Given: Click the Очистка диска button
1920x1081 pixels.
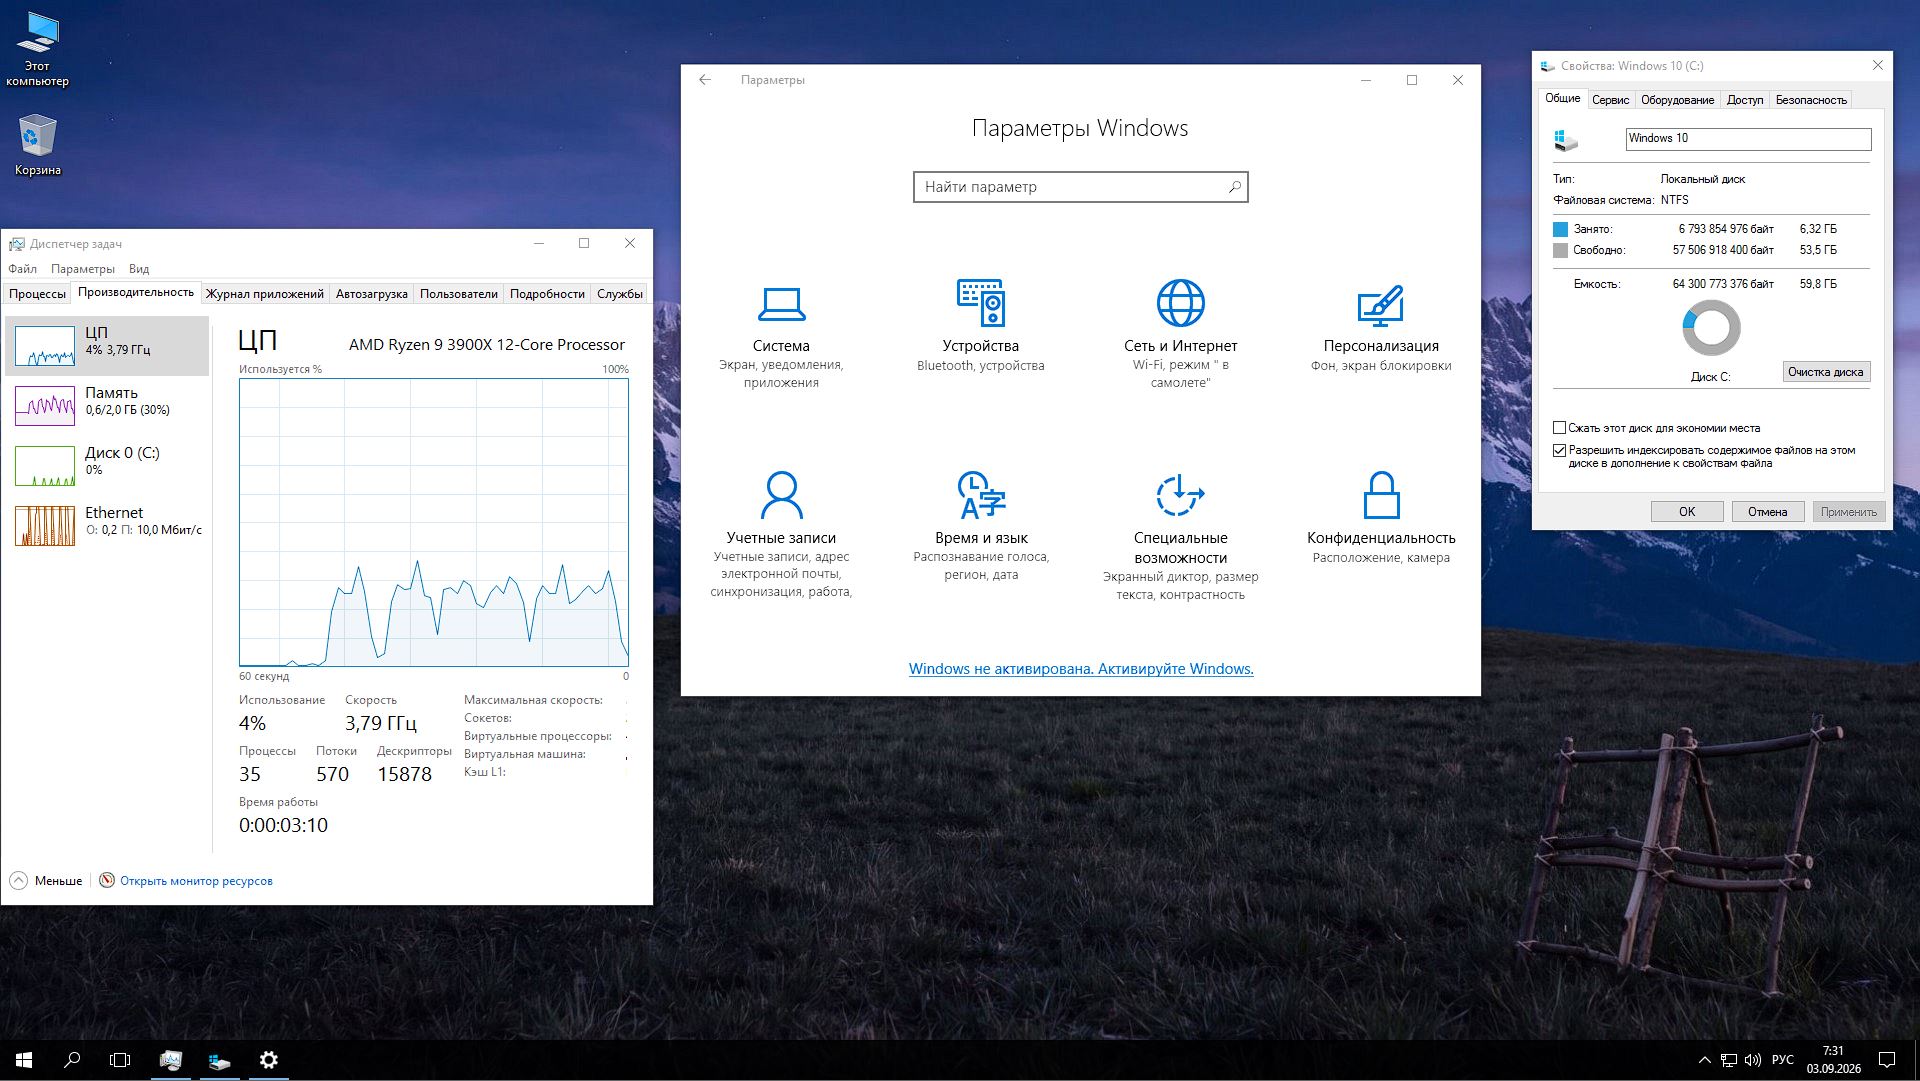Looking at the screenshot, I should [x=1825, y=372].
